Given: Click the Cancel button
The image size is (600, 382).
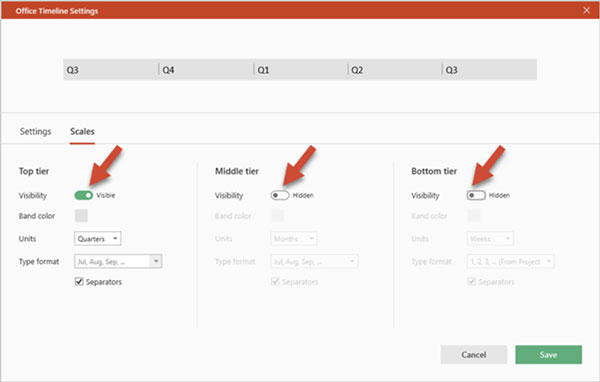Looking at the screenshot, I should [474, 354].
